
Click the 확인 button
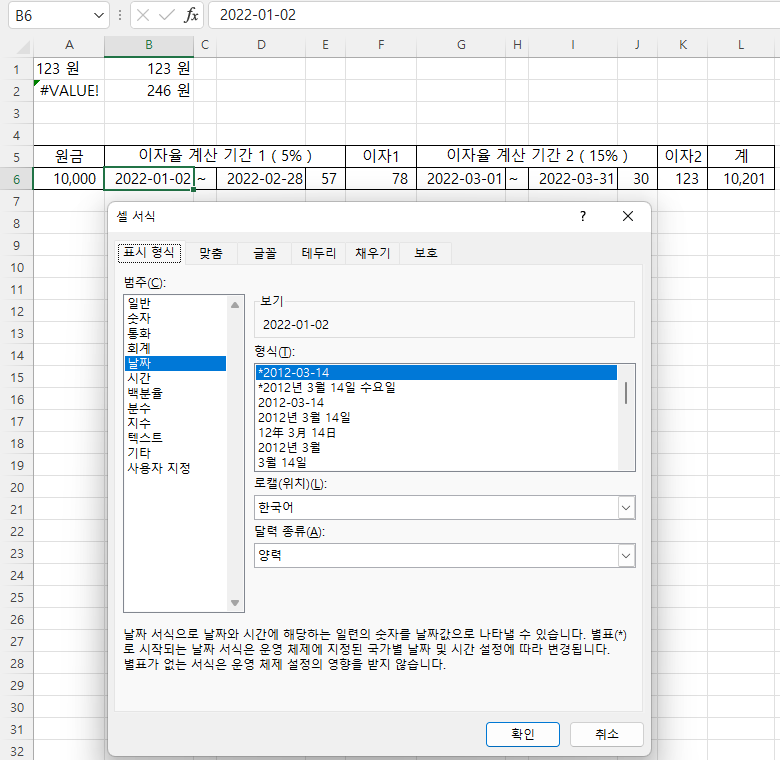[523, 734]
